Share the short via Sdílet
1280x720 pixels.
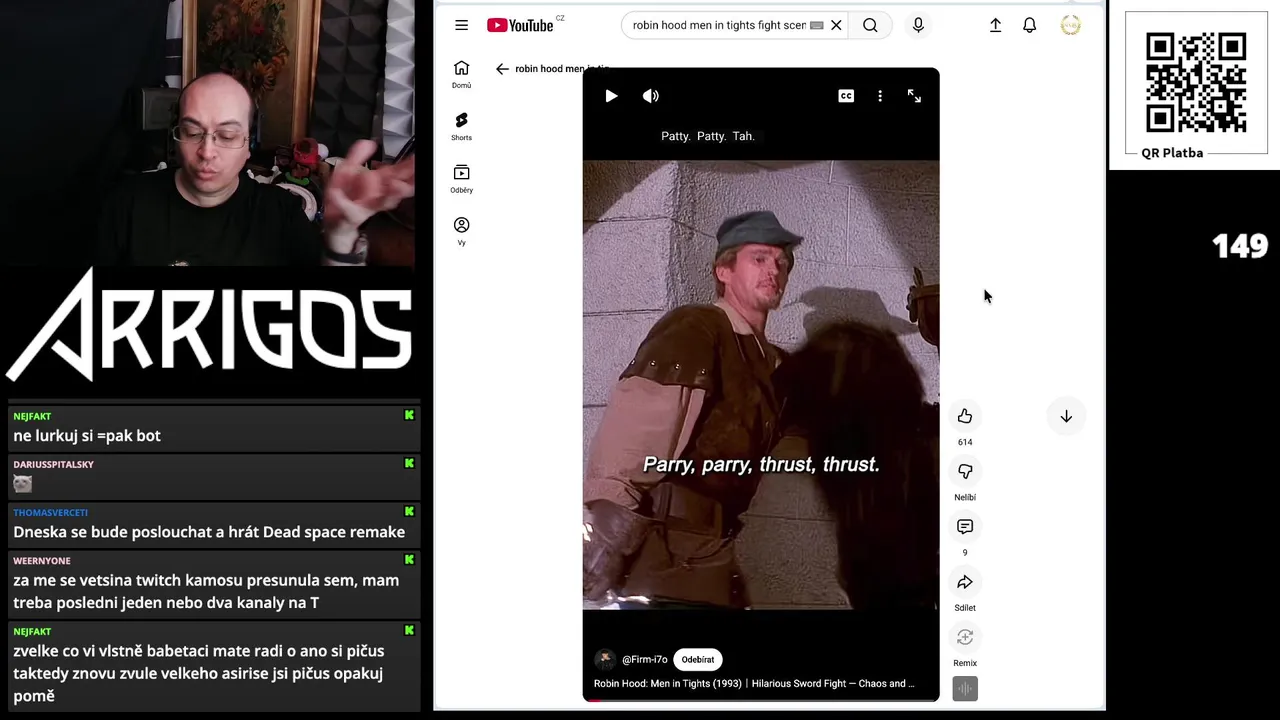[x=965, y=582]
